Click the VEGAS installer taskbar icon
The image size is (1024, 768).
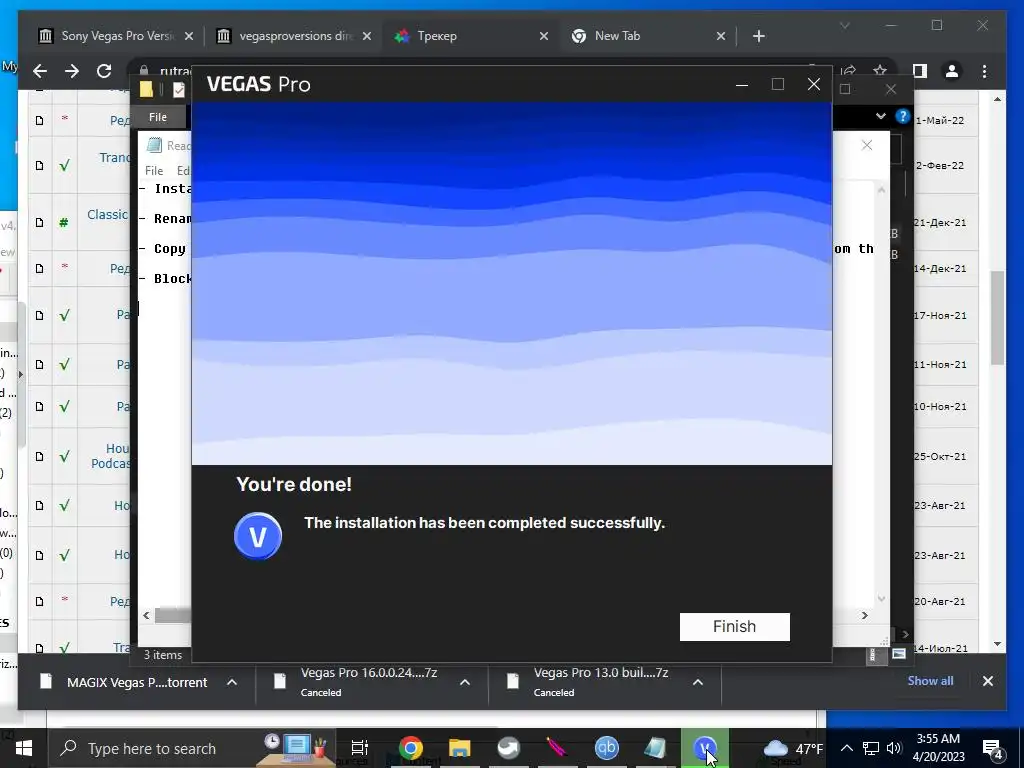click(x=705, y=748)
